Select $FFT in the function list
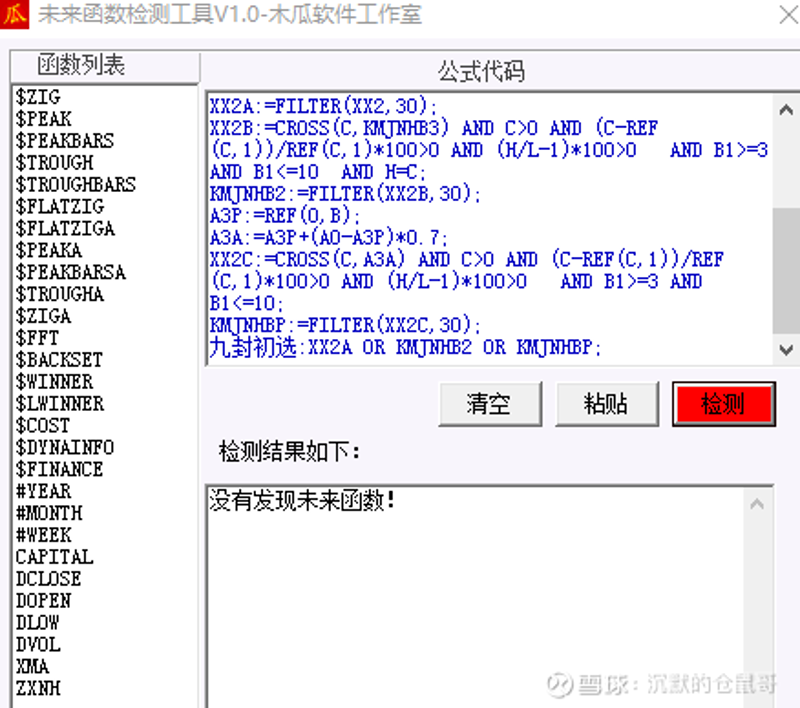This screenshot has height=708, width=800. point(37,338)
